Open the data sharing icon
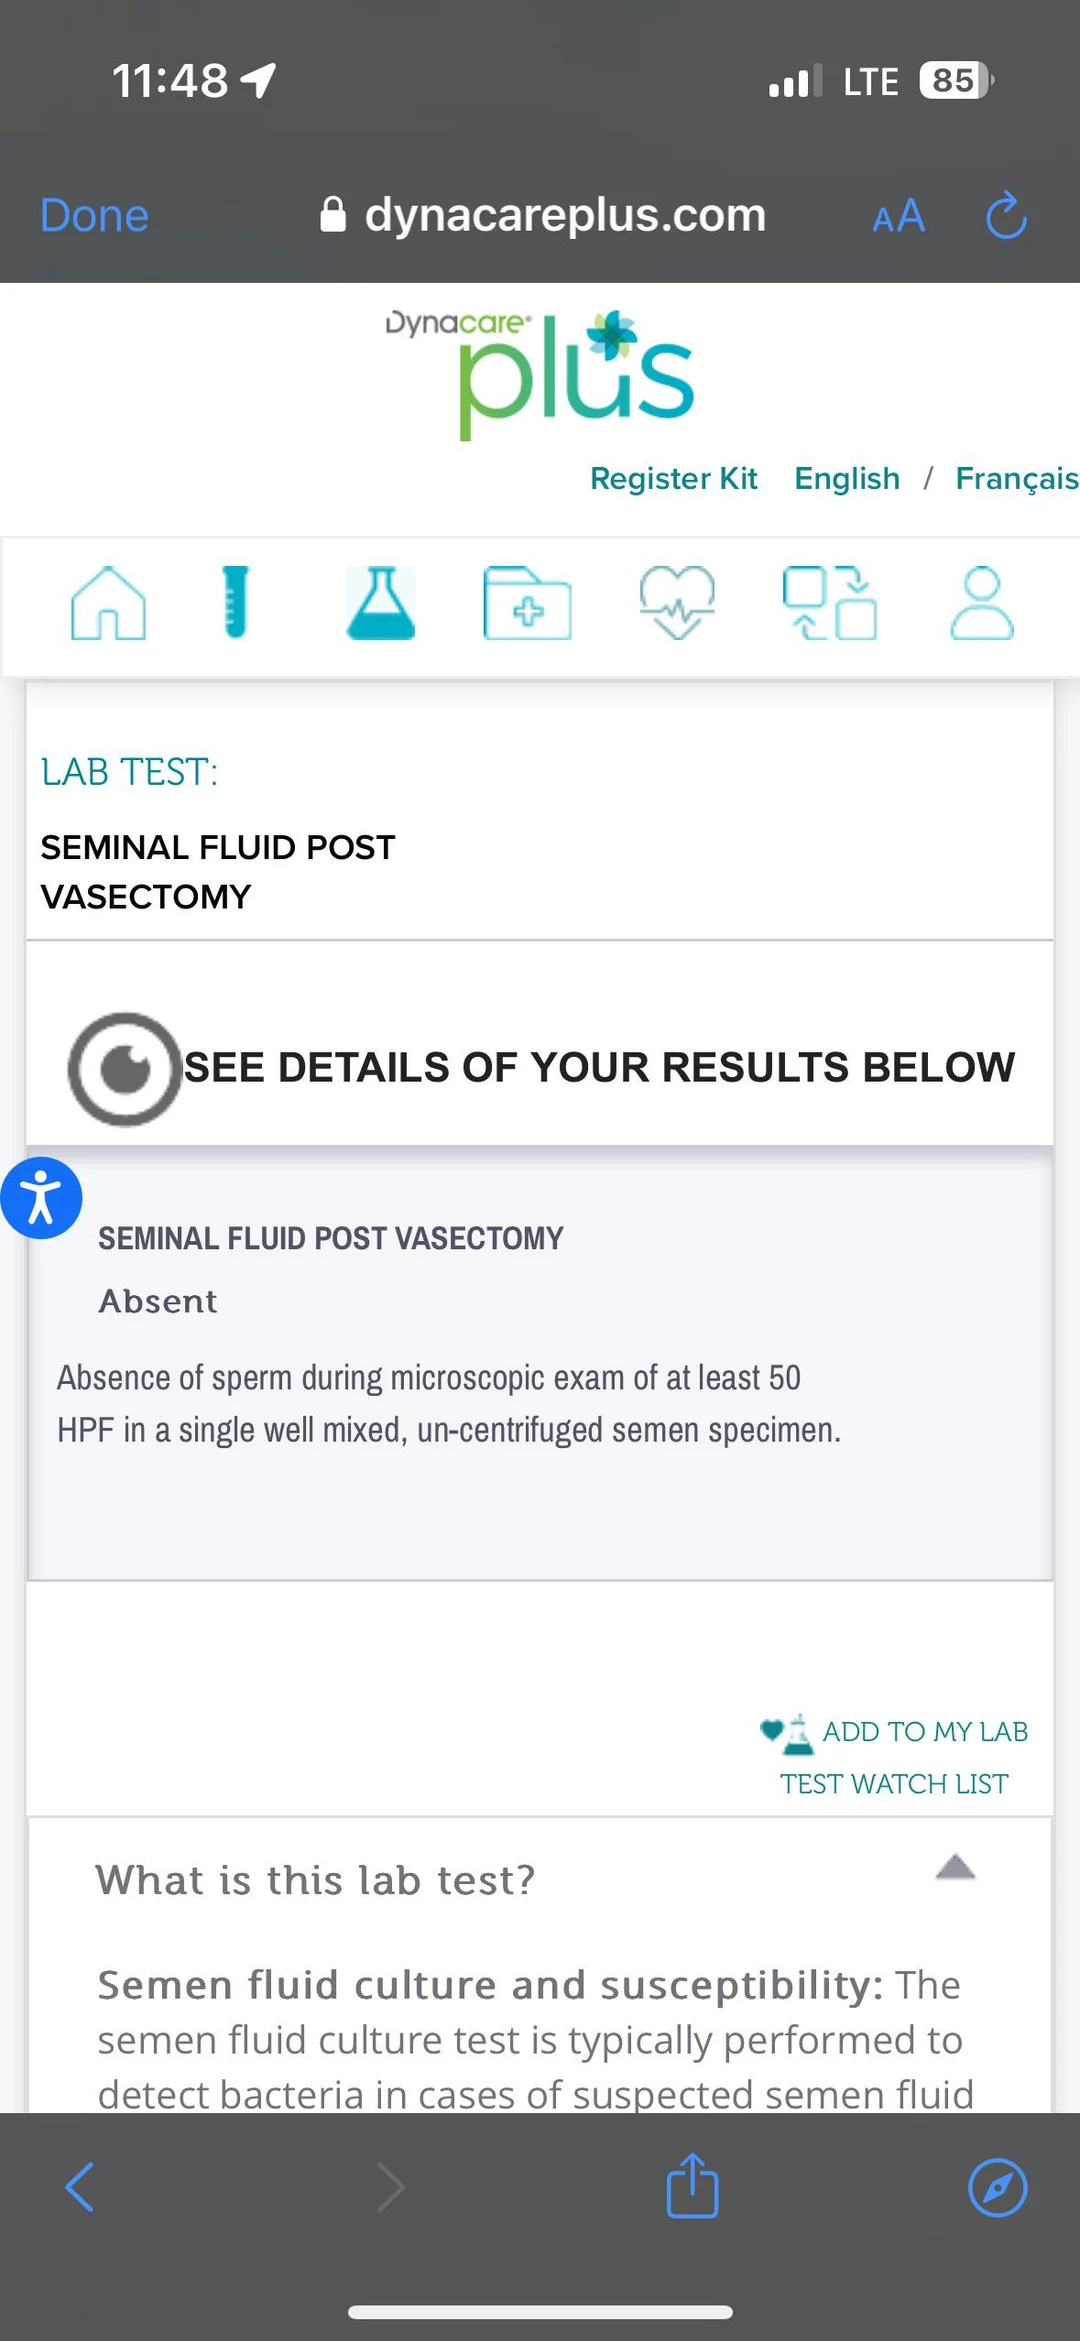The image size is (1080, 2341). [830, 603]
